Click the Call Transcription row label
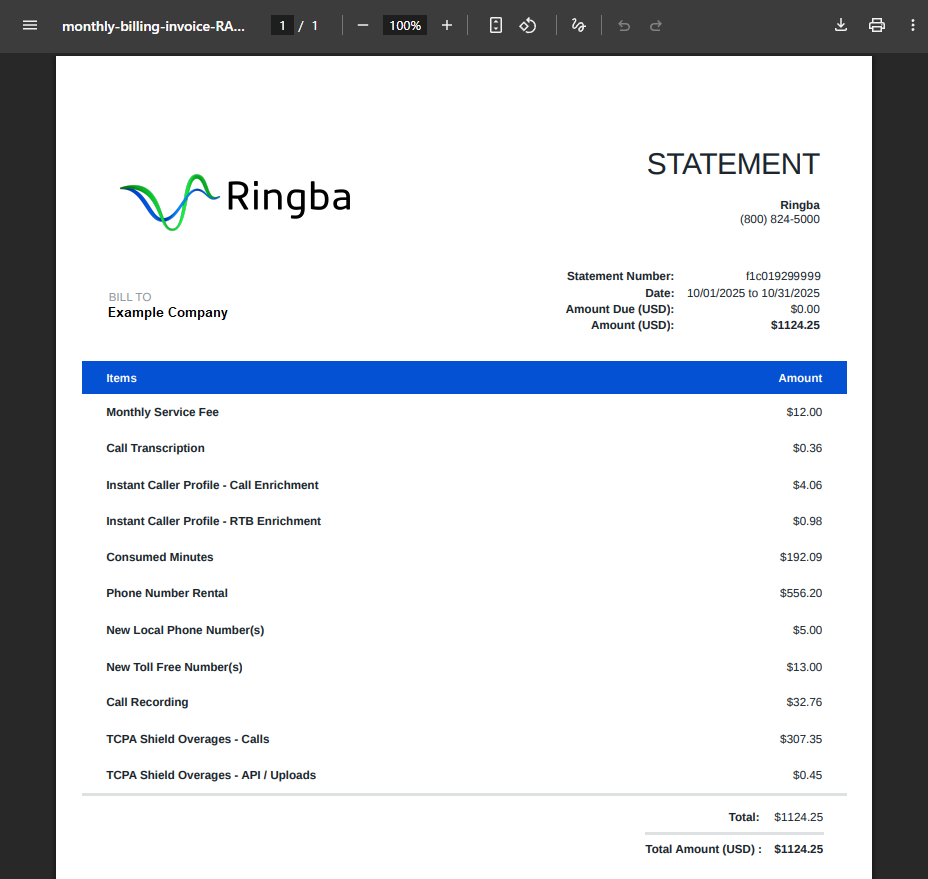 pos(155,448)
